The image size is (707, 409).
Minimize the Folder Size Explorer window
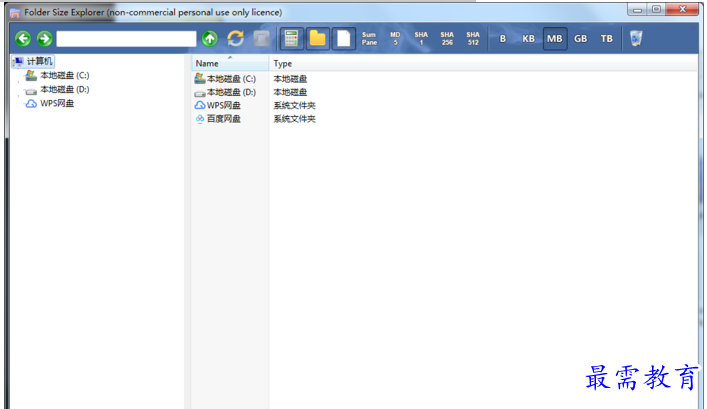click(638, 9)
